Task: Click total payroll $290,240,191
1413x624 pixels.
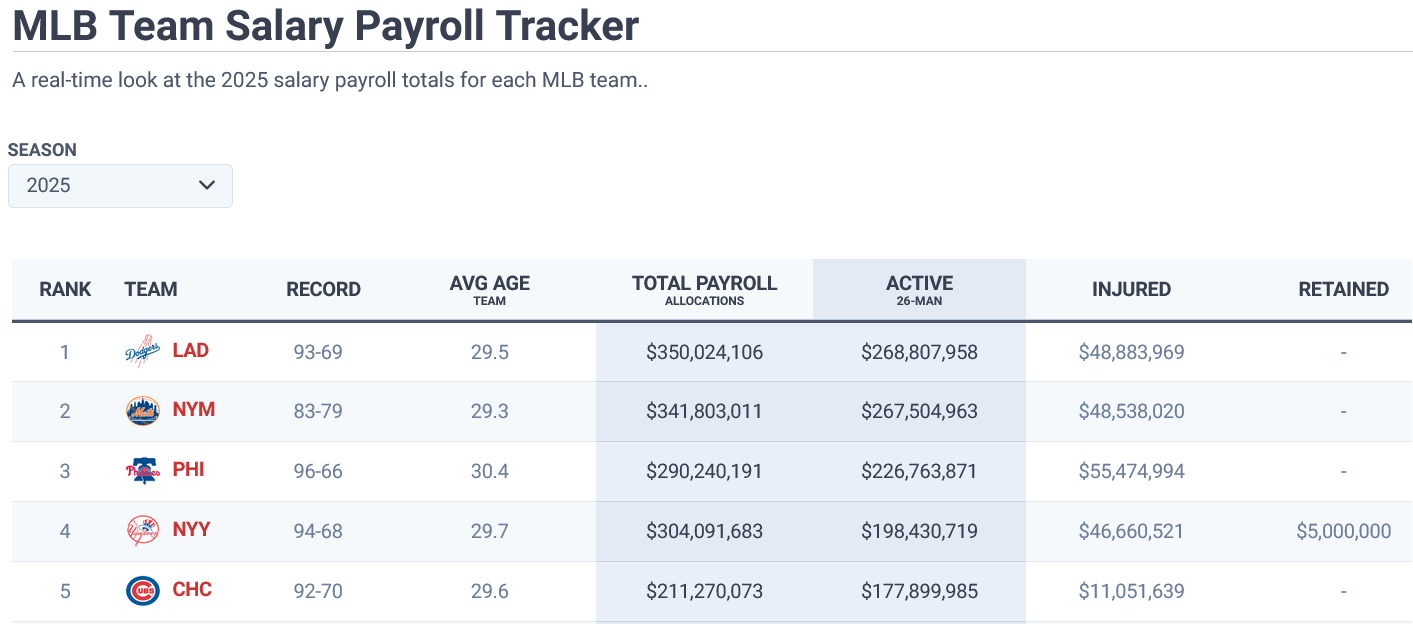Action: tap(704, 471)
